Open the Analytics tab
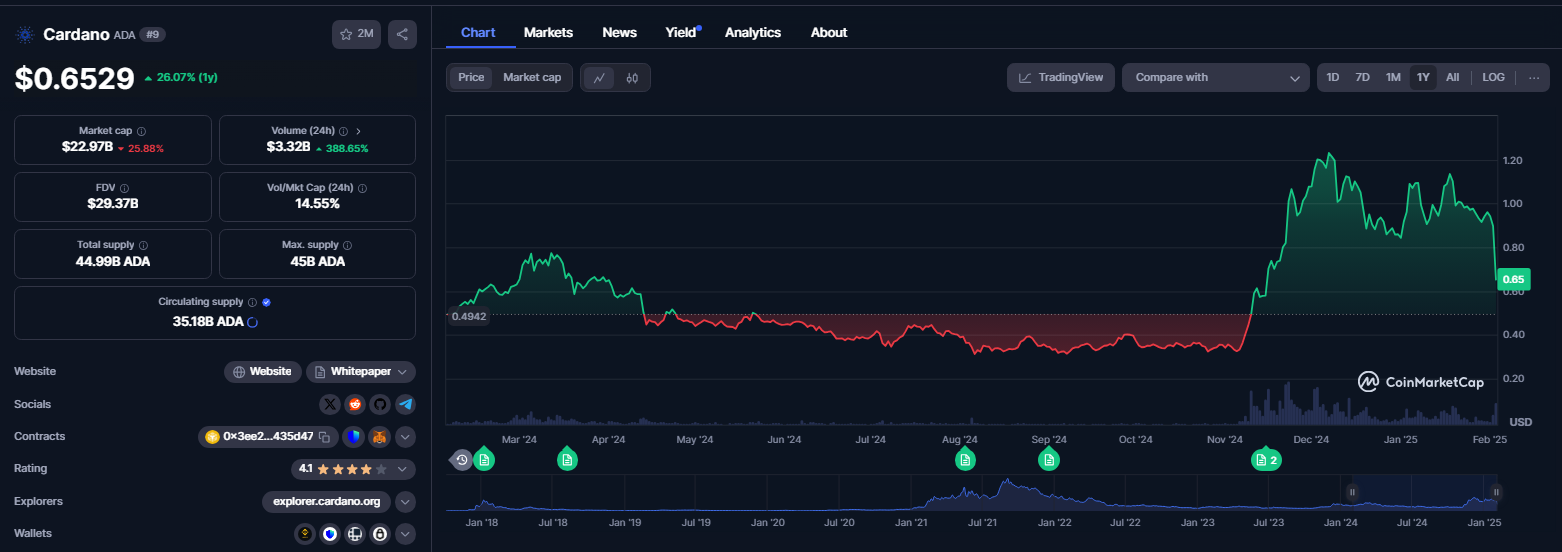This screenshot has height=552, width=1562. (752, 33)
